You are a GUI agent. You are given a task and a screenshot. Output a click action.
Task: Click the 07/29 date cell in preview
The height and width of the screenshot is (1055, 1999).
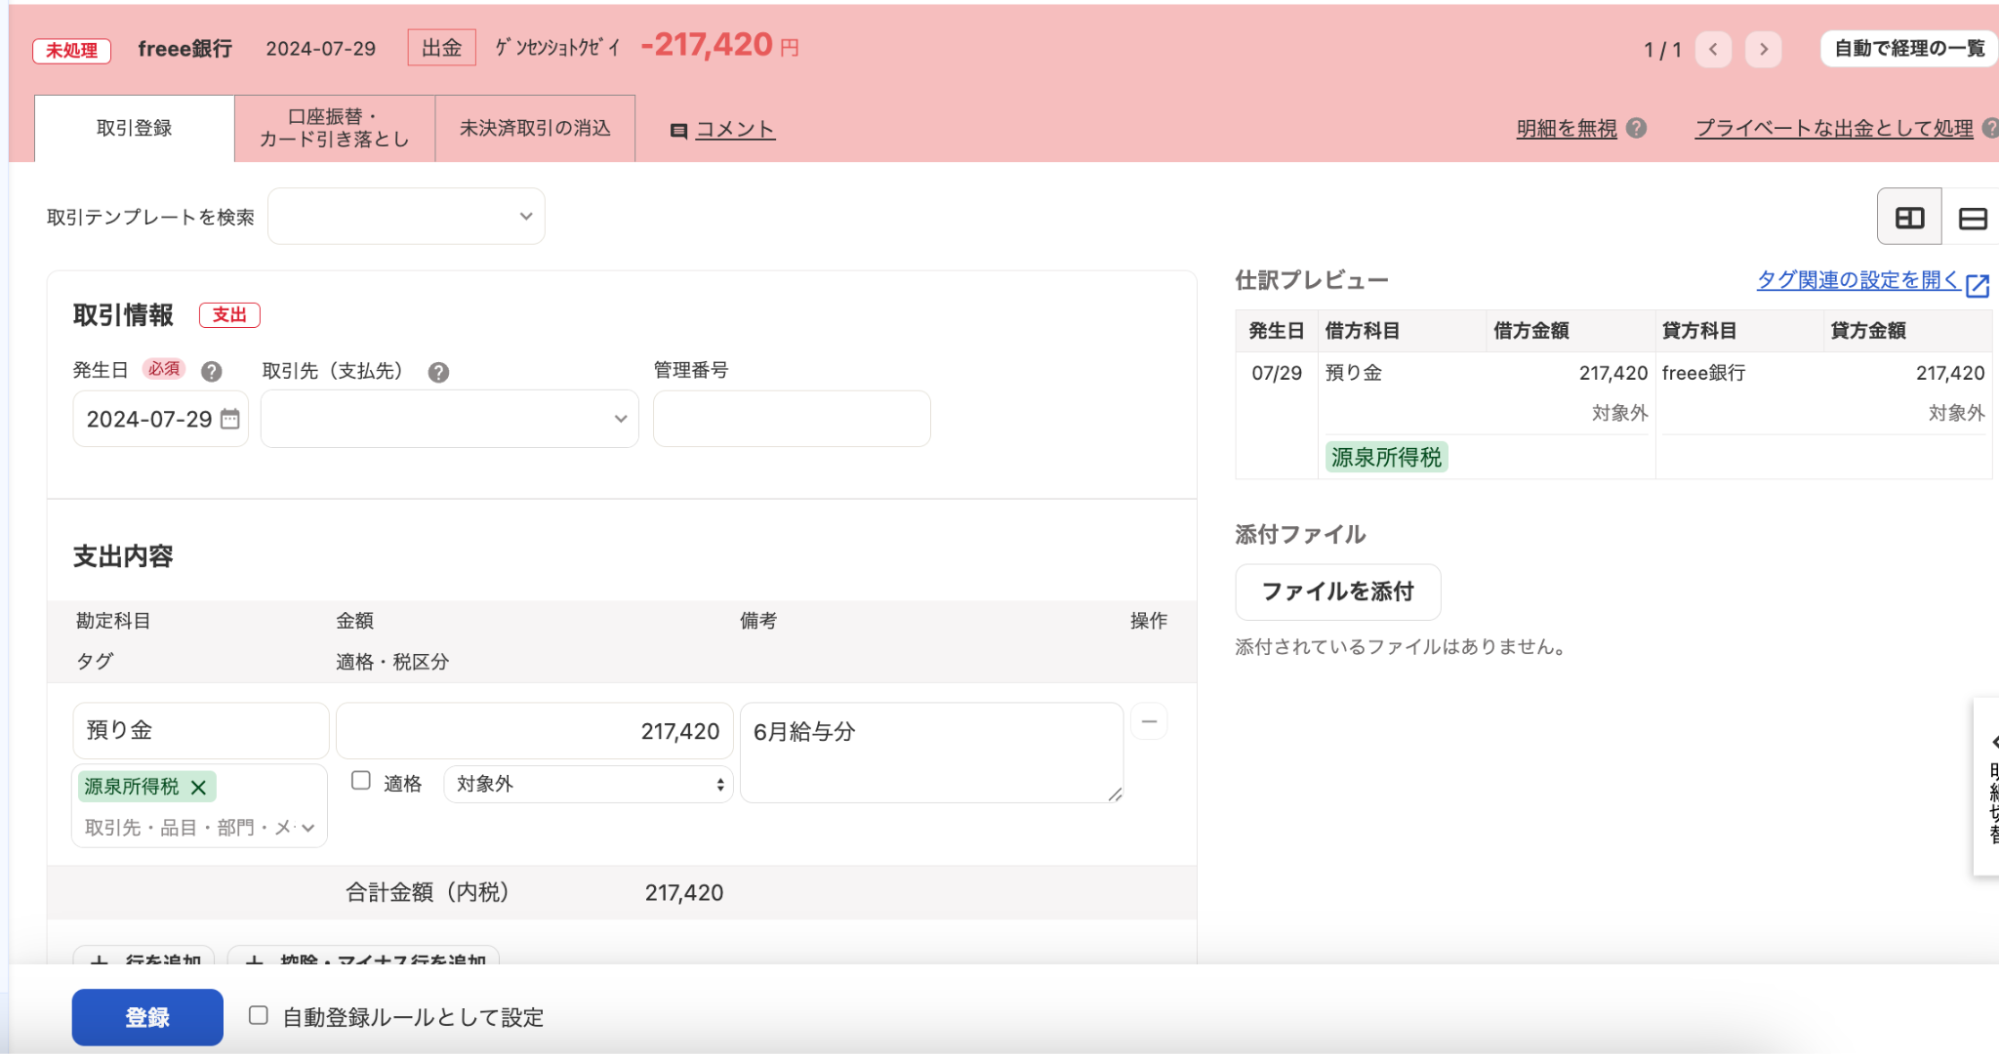click(x=1277, y=374)
